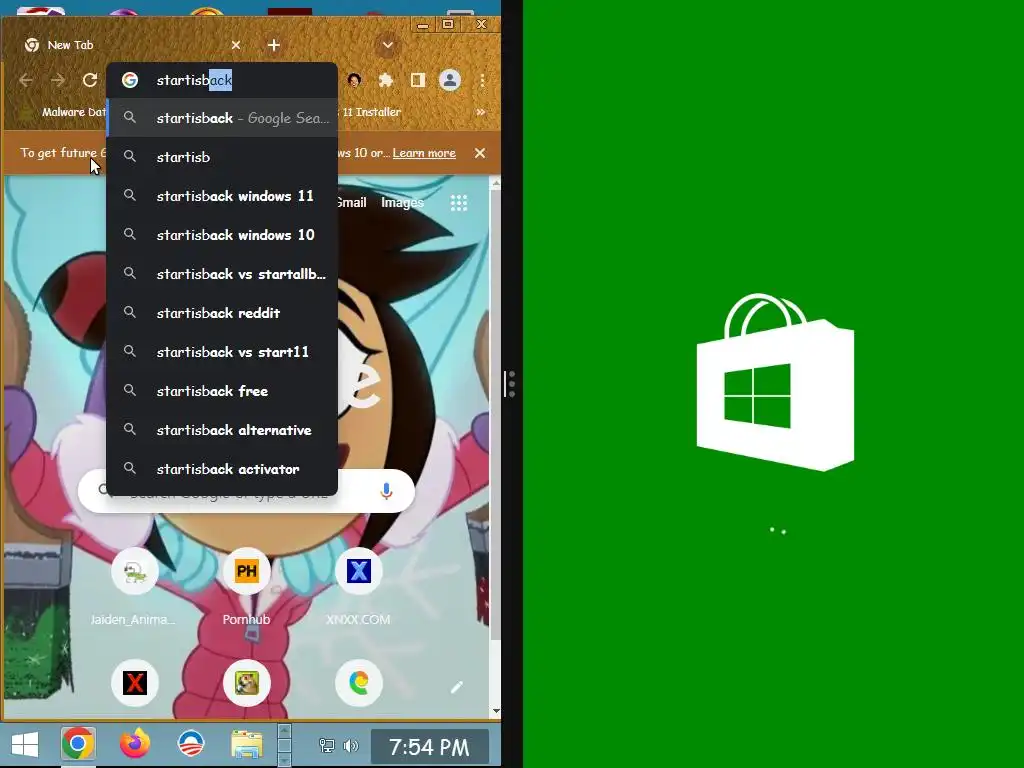
Task: Click the extension avatar icon in toolbar
Action: point(355,80)
